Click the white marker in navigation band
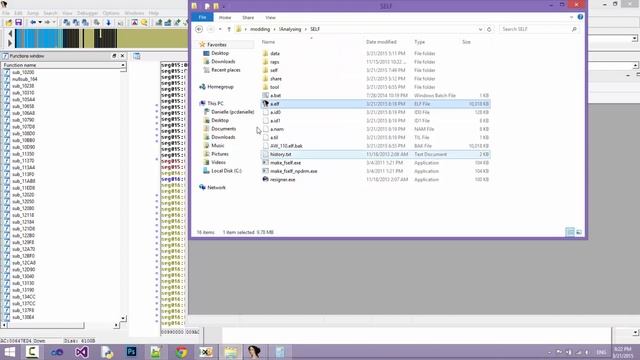Image resolution: width=640 pixels, height=360 pixels. coord(100,34)
